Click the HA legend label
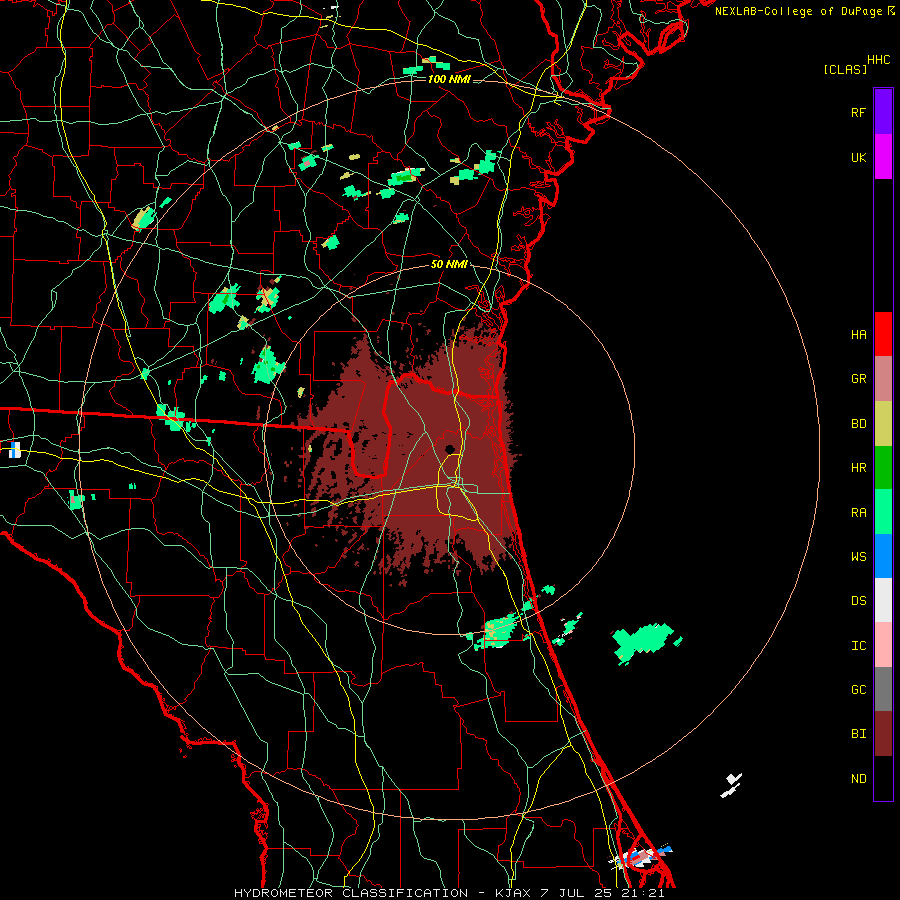 858,335
